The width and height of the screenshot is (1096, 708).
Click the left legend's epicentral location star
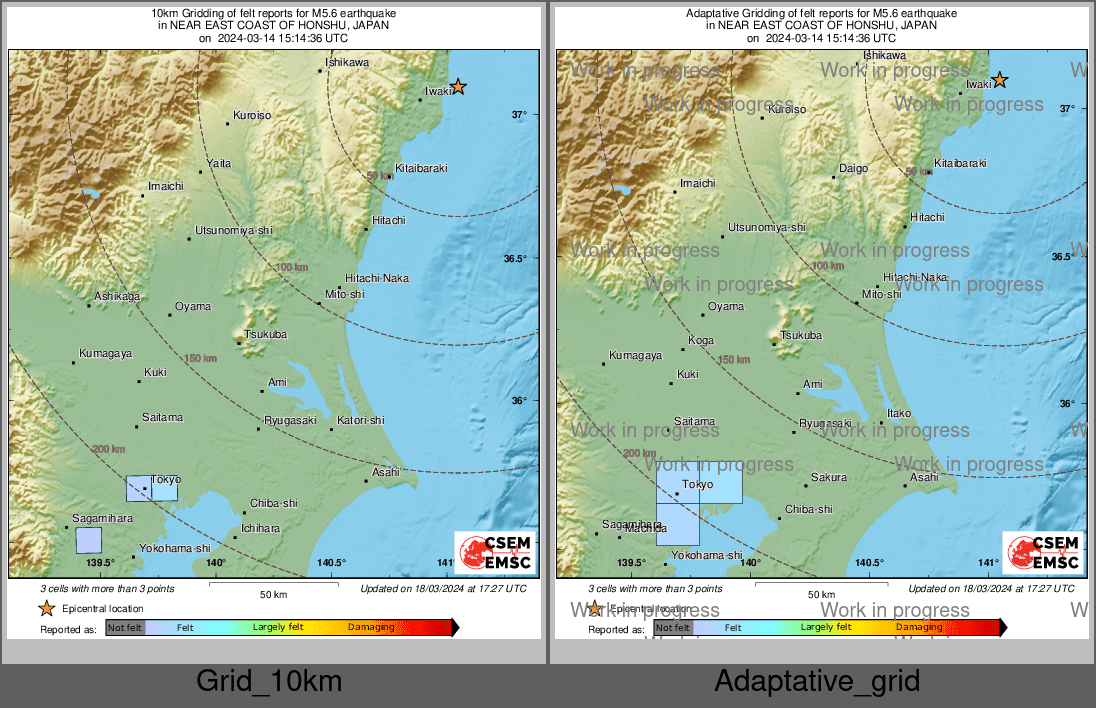coord(46,608)
